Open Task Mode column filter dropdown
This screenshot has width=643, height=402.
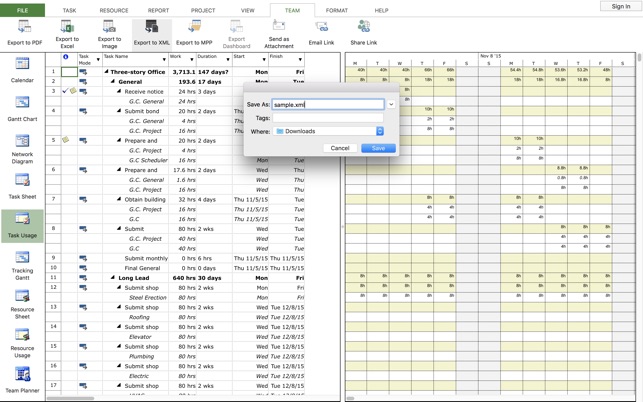coord(98,60)
